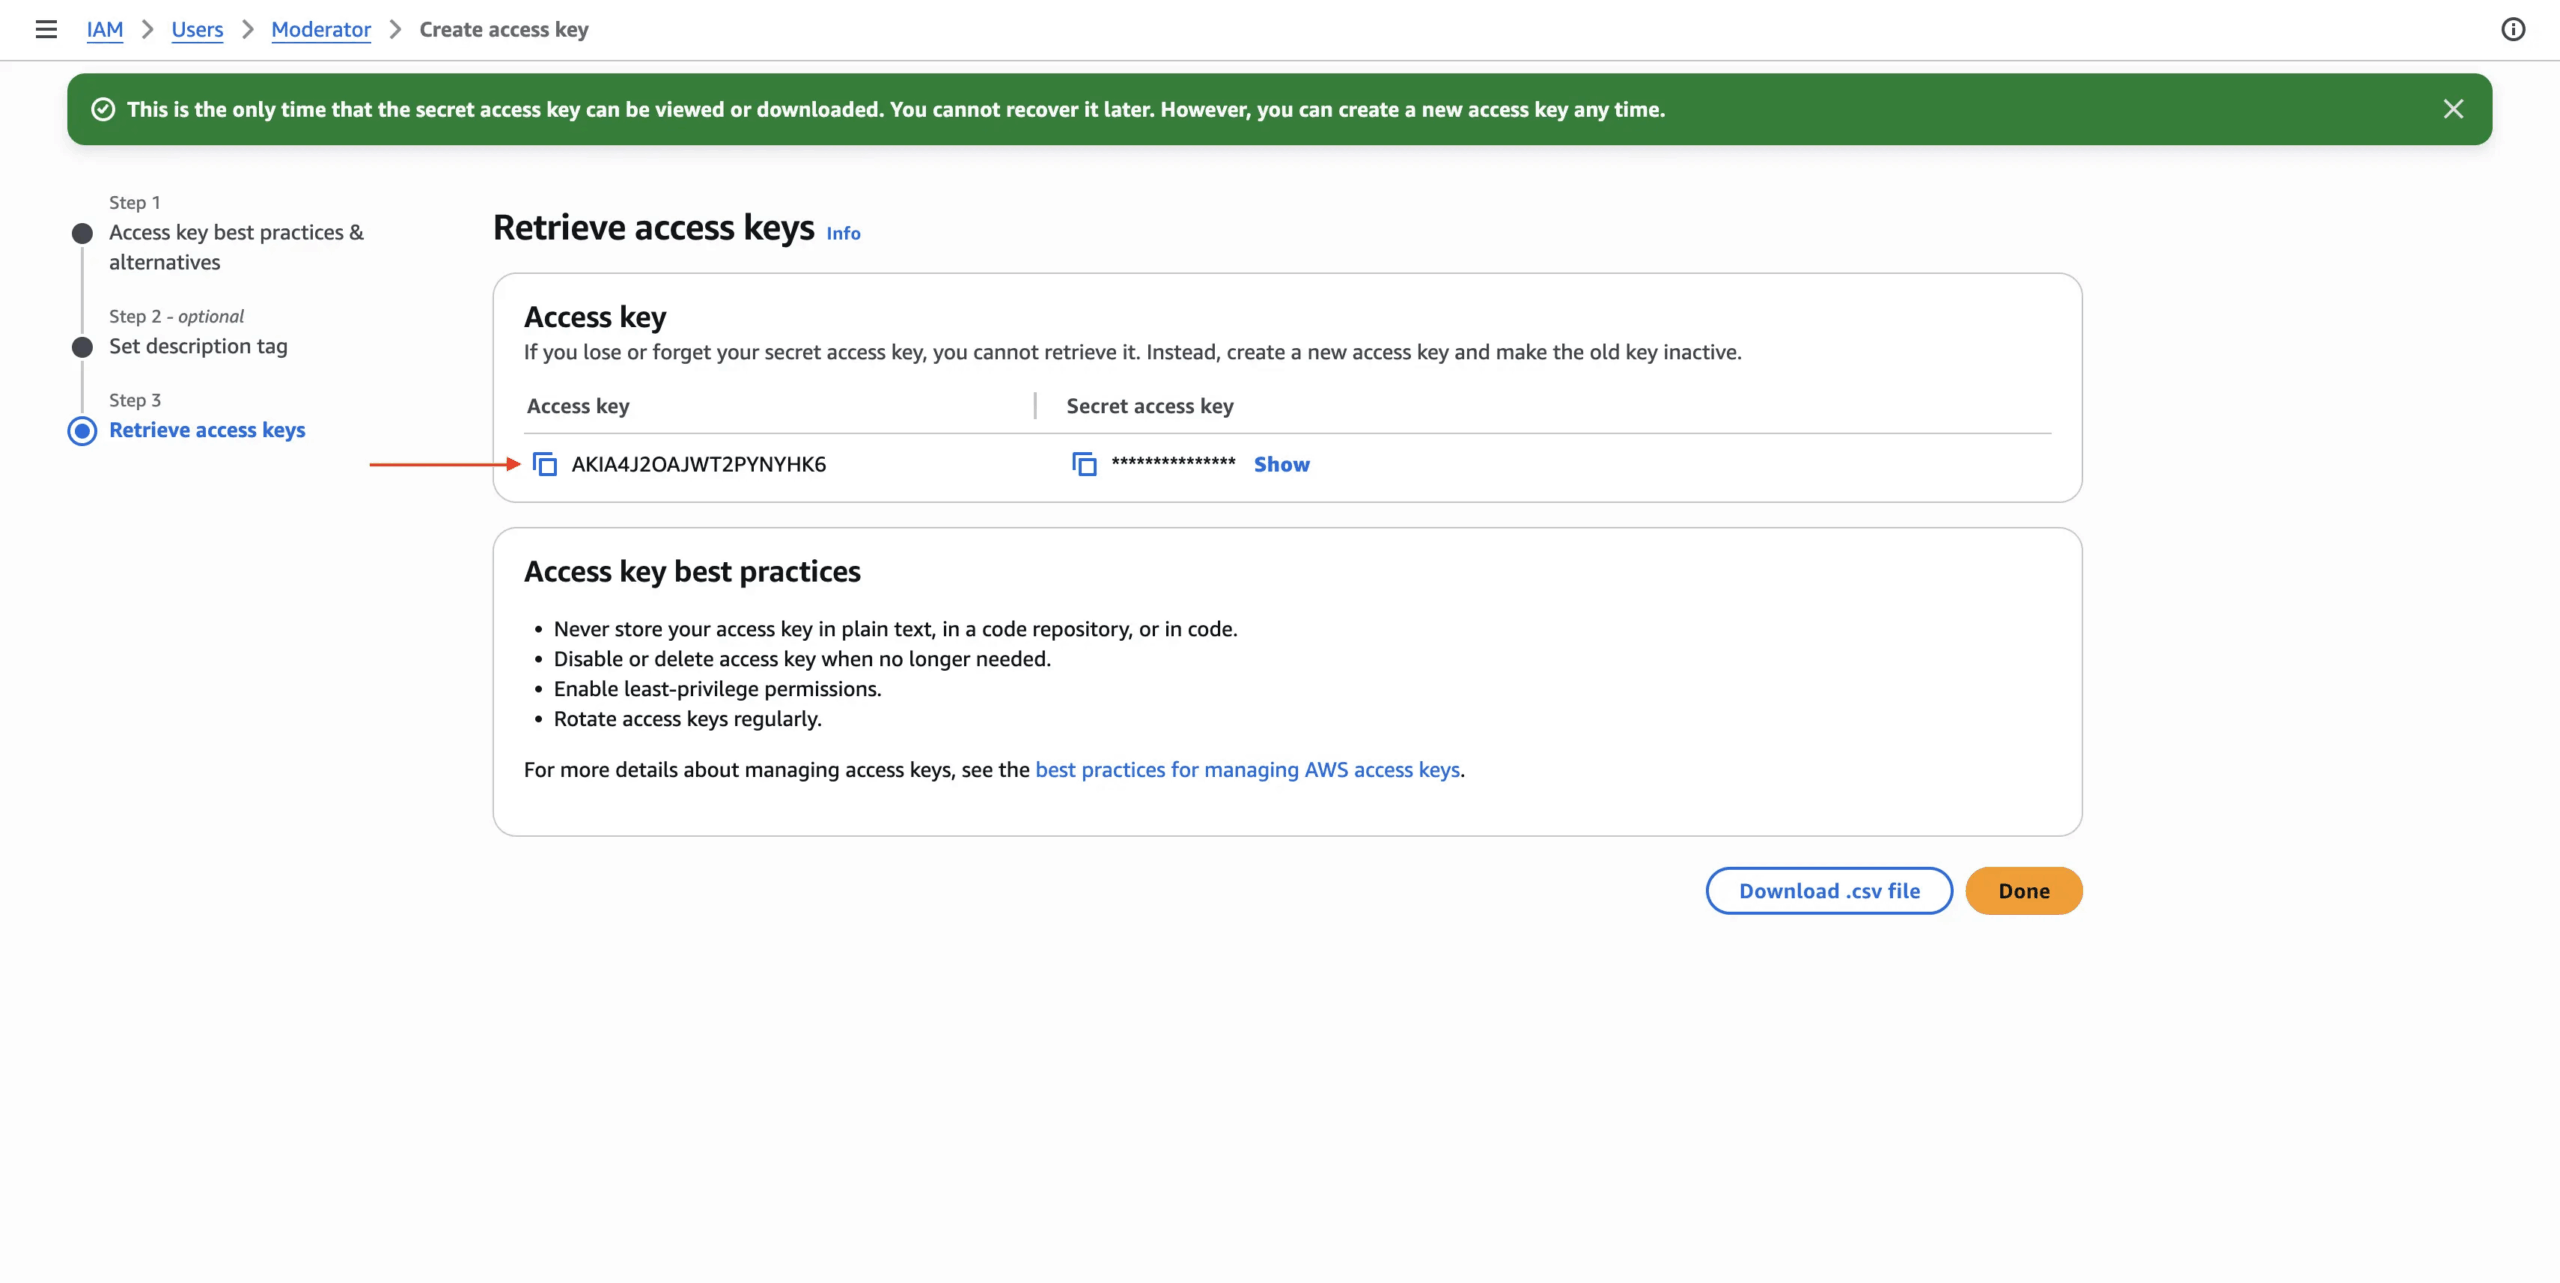Click the Create access key breadcrumb text
Screen dimensions: 2560x1283
click(x=504, y=30)
